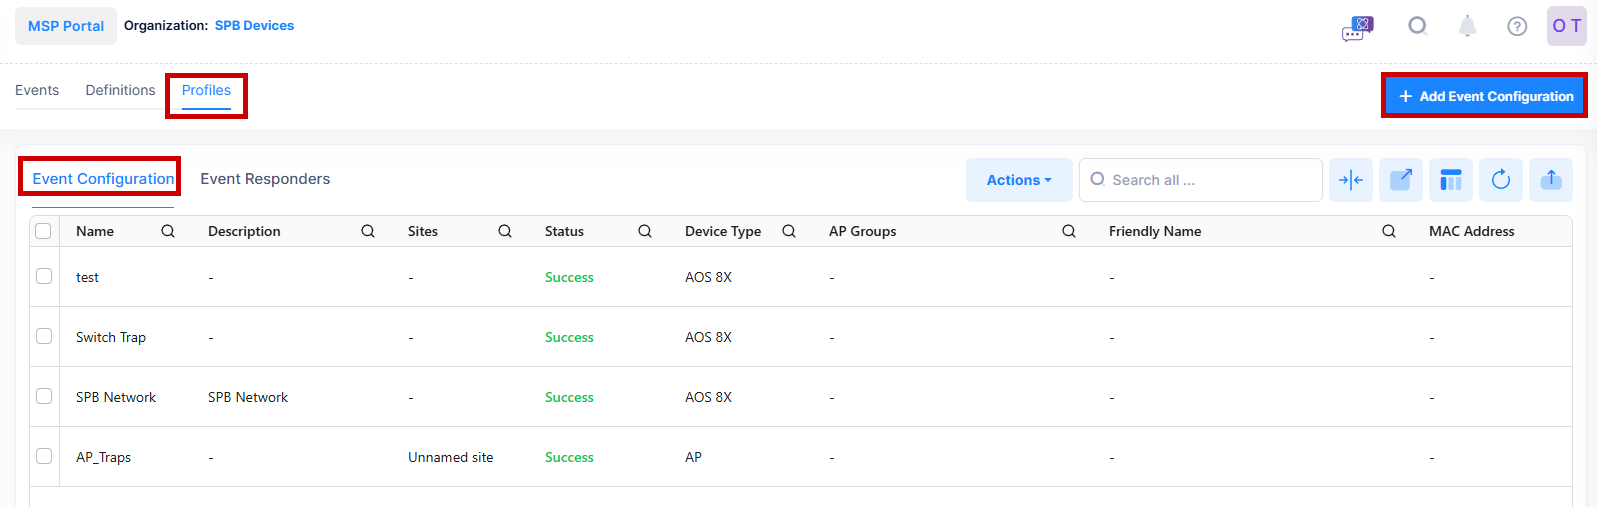The height and width of the screenshot is (507, 1597).
Task: Open the OT user avatar menu
Action: [x=1566, y=26]
